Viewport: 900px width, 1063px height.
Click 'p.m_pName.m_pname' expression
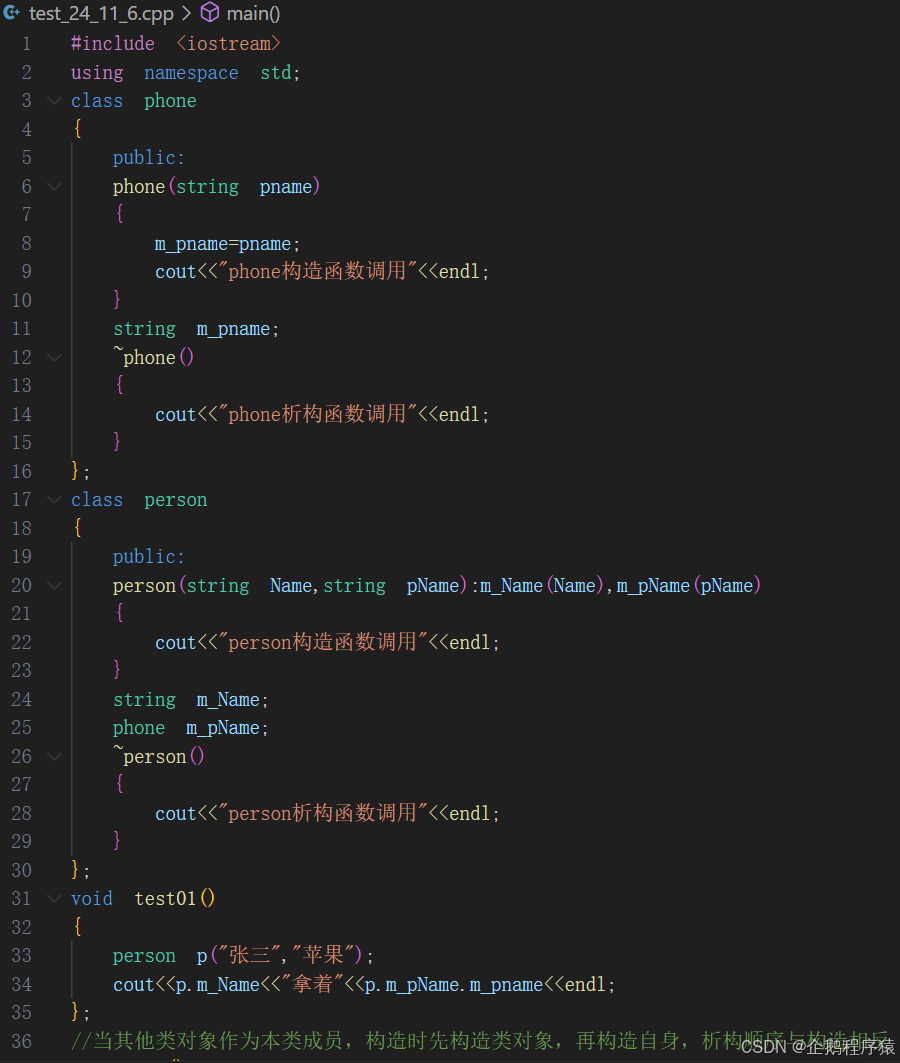454,984
